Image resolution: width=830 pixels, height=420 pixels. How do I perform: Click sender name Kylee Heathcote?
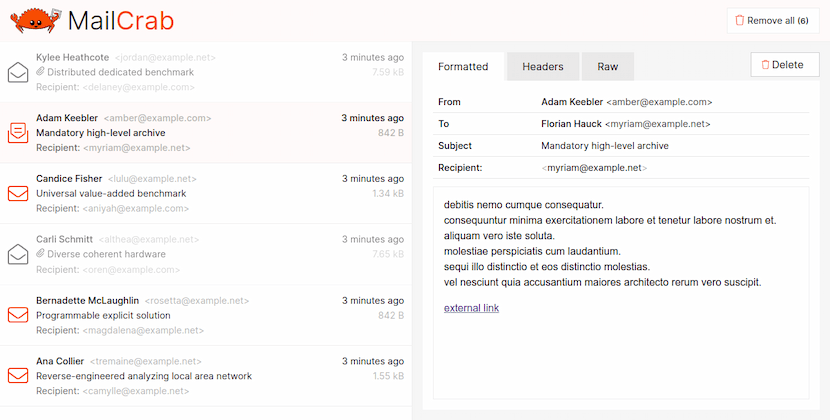(x=73, y=57)
